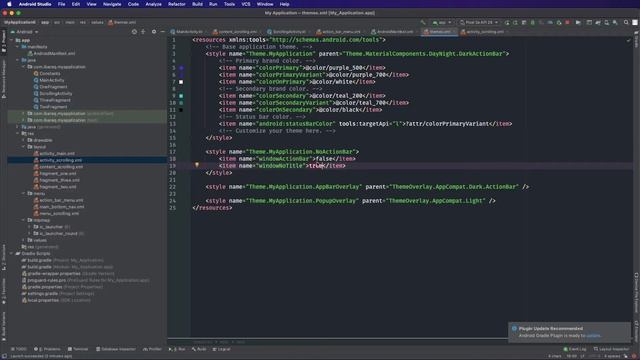Open the Database Inspector tool window

116,349
